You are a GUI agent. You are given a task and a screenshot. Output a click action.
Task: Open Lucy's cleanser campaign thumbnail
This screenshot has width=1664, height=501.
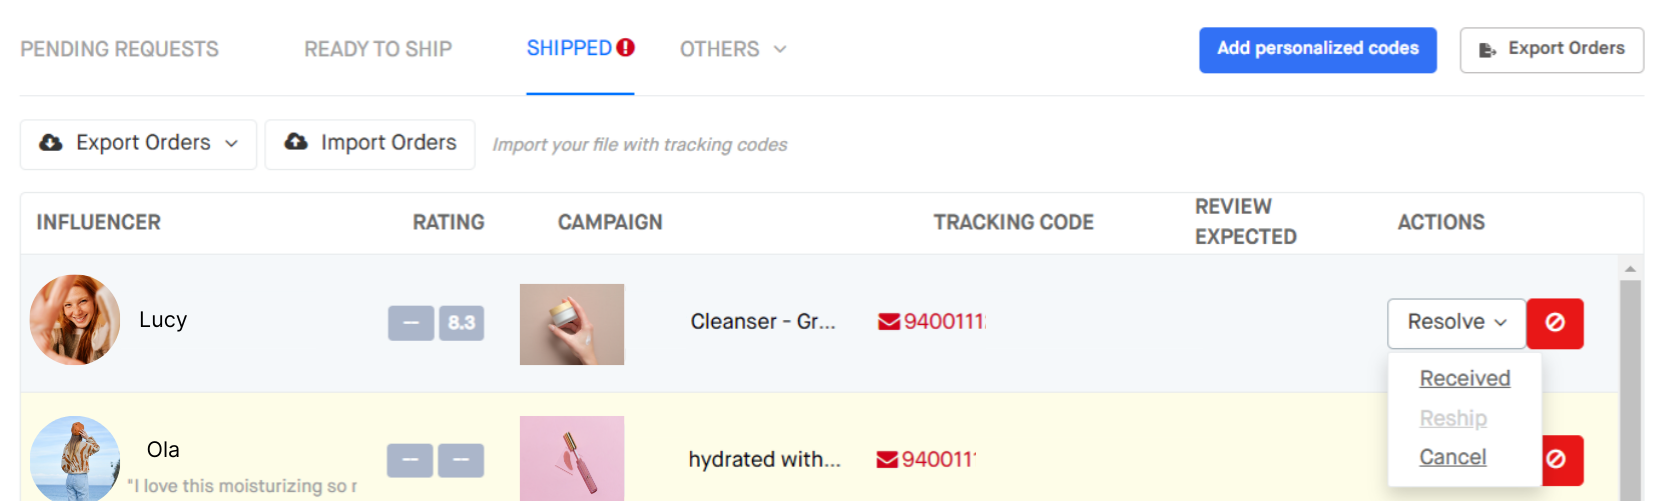pos(572,324)
